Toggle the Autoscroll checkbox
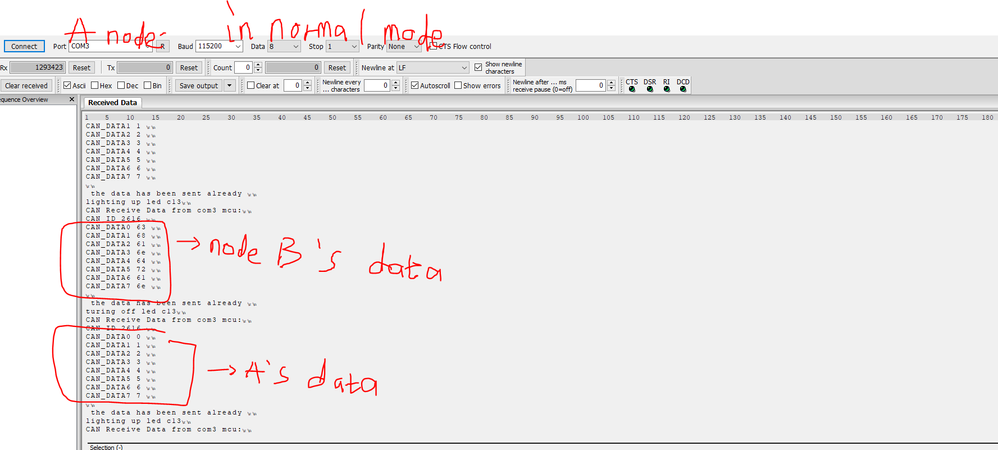The height and width of the screenshot is (450, 998). 415,85
